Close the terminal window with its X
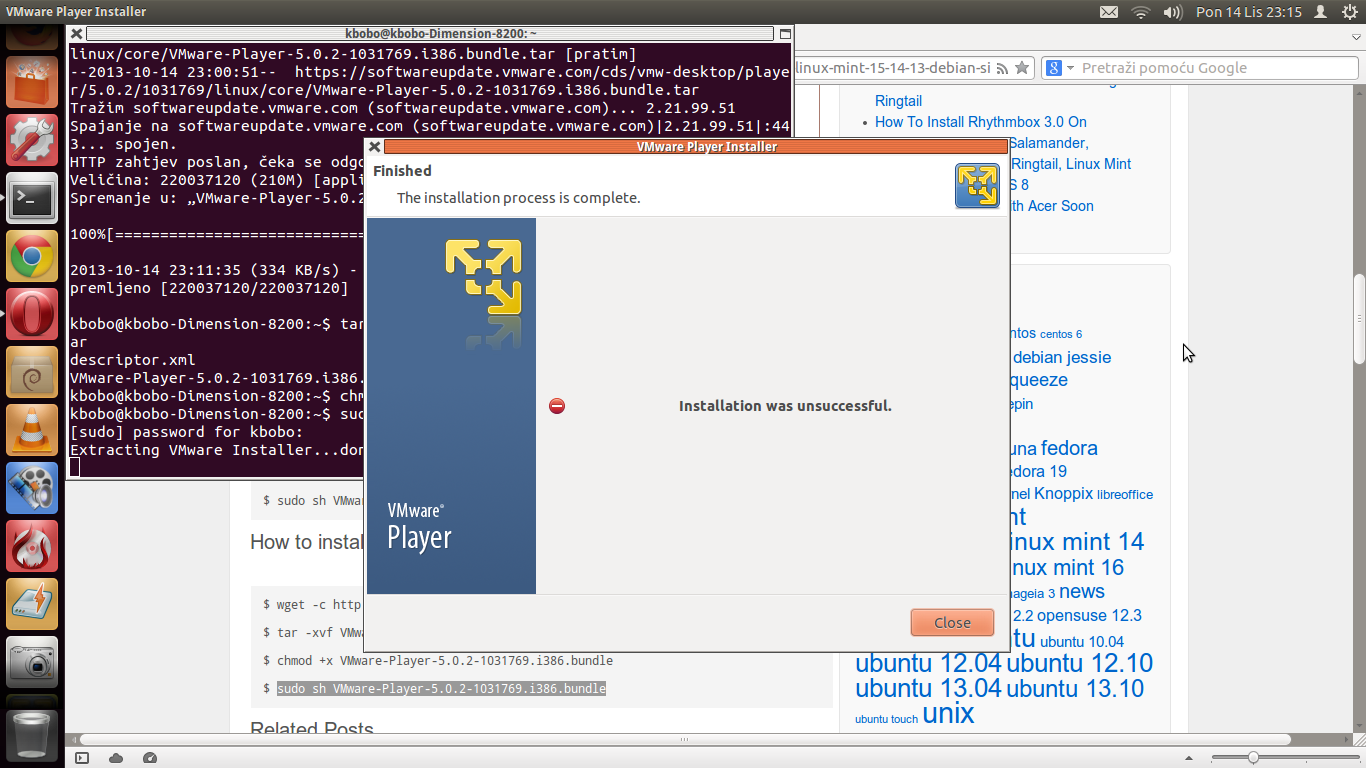This screenshot has width=1366, height=768. tap(76, 33)
